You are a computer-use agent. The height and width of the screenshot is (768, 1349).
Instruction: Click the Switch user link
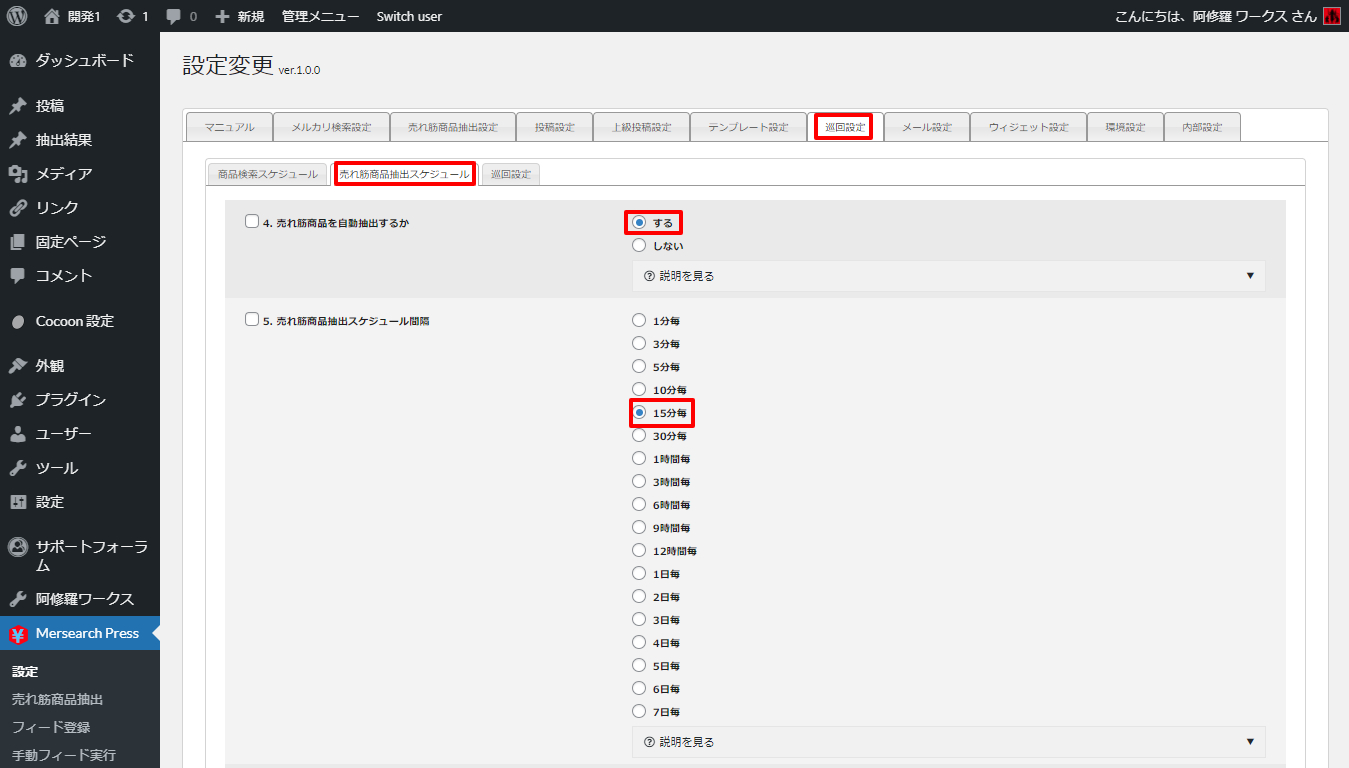409,16
